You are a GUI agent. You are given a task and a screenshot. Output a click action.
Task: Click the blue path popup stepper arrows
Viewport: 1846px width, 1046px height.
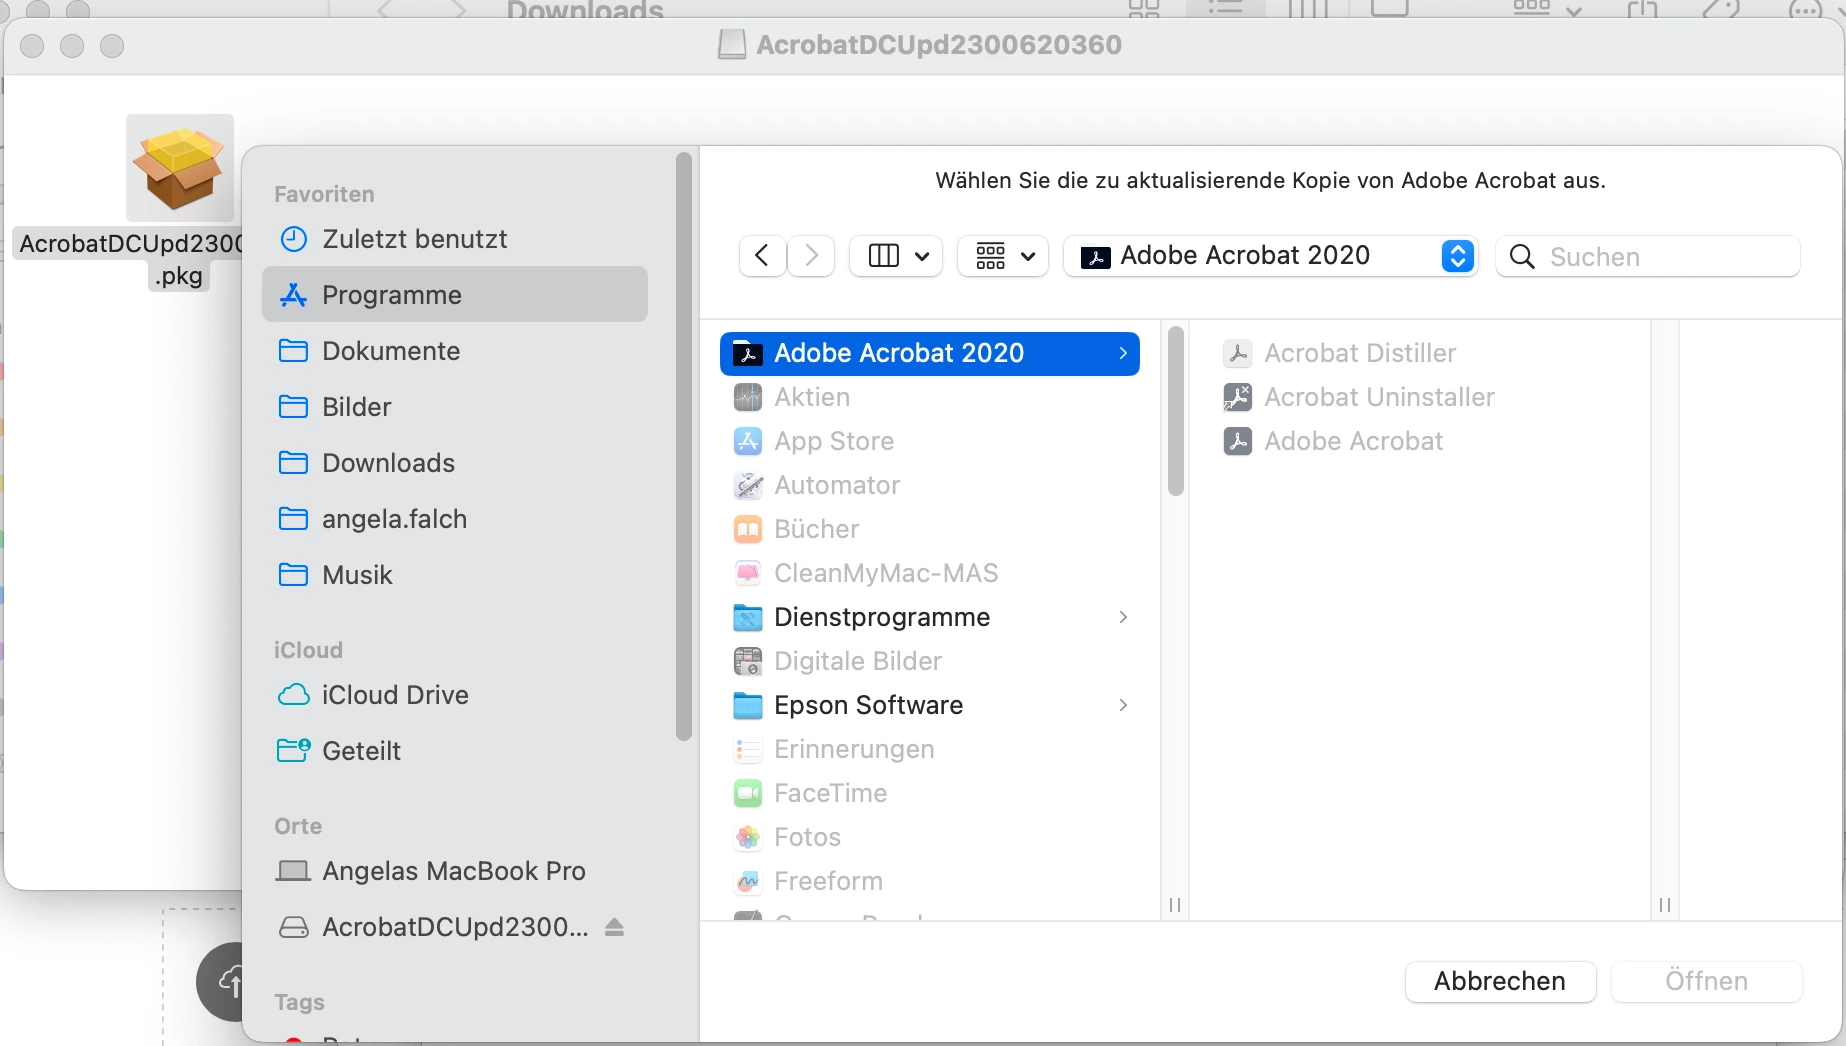1457,256
